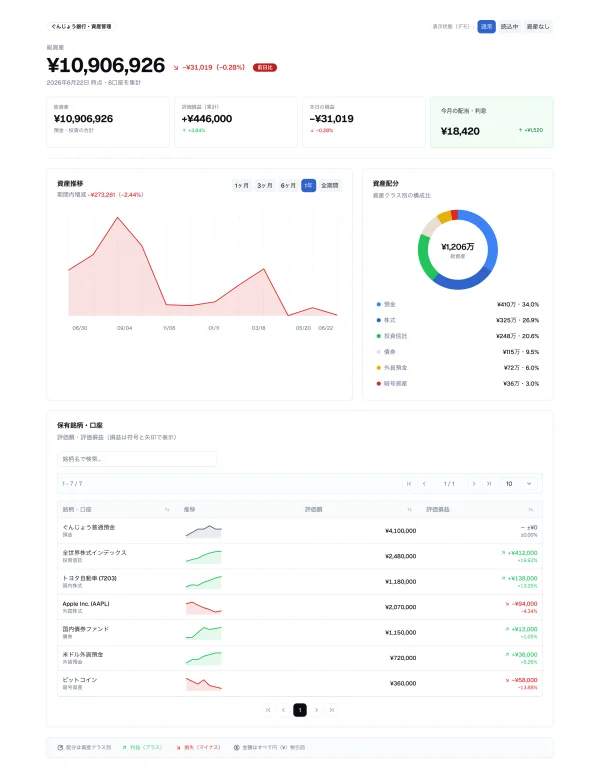Go to first page in top pager
Image resolution: width=600 pixels, height=778 pixels.
[409, 483]
